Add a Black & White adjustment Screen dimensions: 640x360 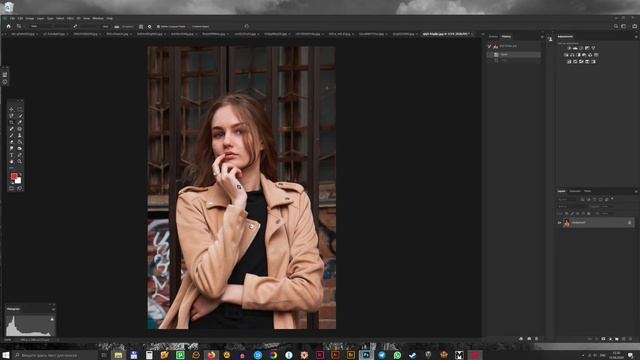point(578,55)
